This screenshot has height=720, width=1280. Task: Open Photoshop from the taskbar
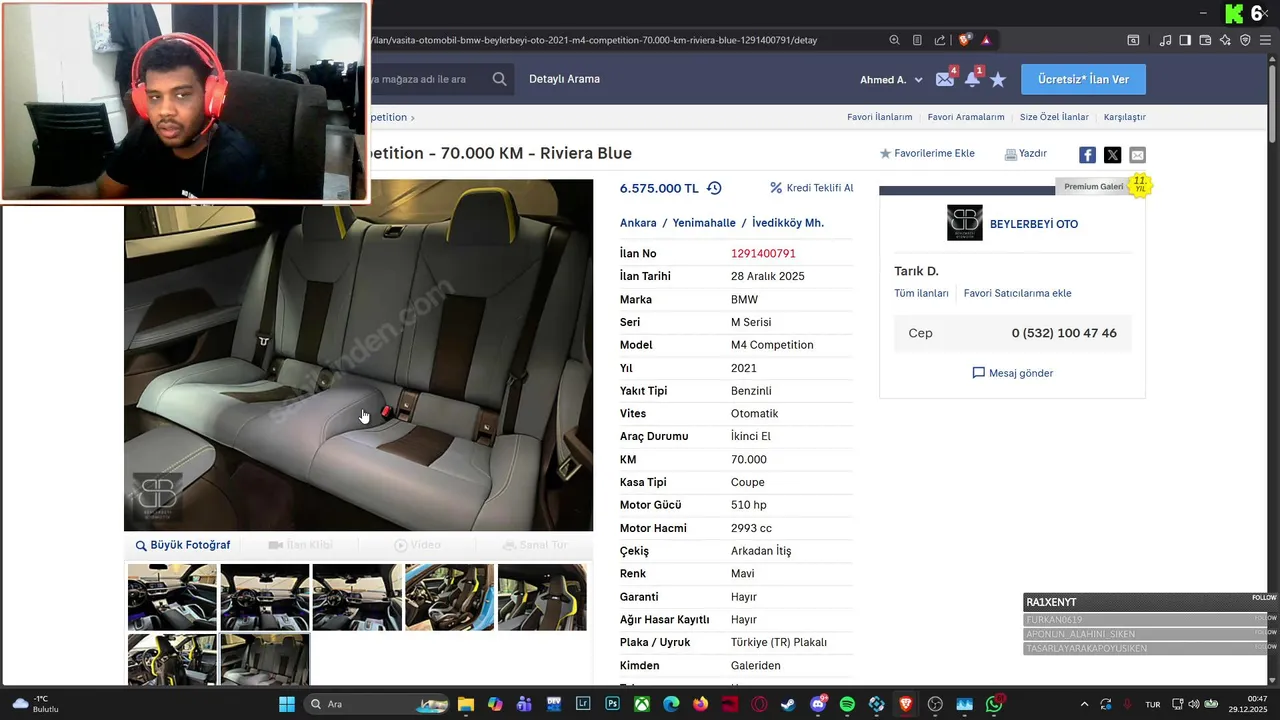pyautogui.click(x=612, y=704)
